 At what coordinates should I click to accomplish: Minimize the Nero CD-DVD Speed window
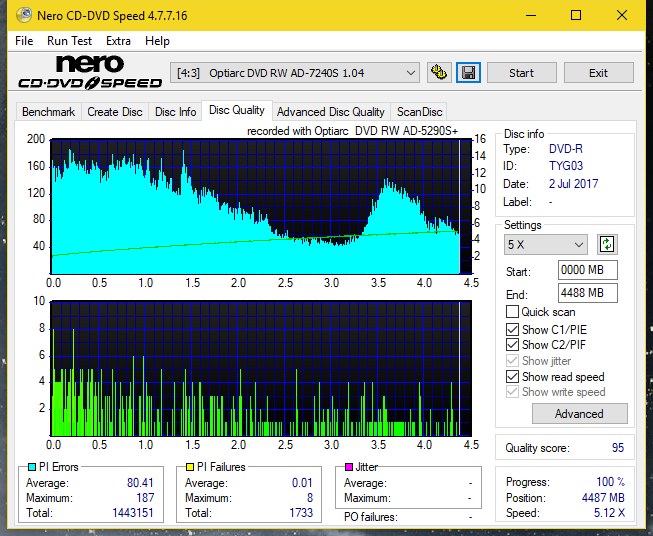[531, 15]
